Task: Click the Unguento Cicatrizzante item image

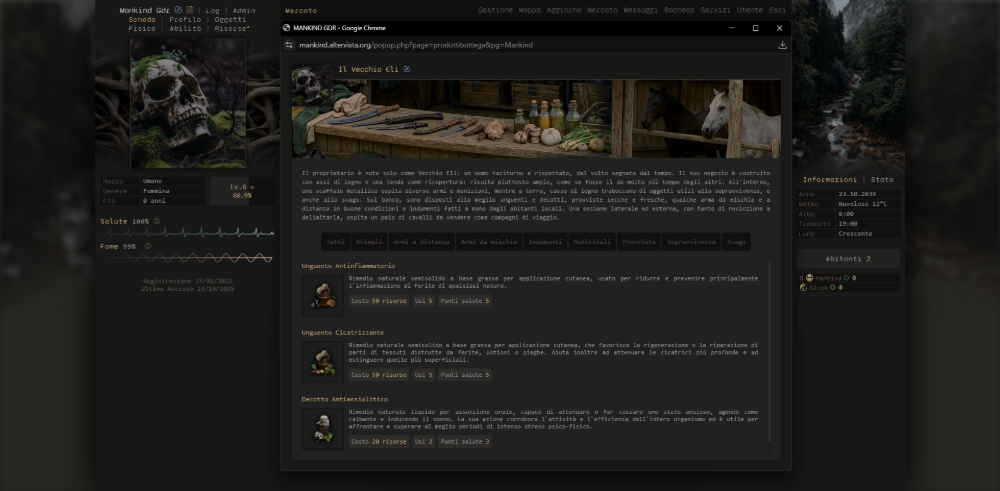Action: click(323, 362)
